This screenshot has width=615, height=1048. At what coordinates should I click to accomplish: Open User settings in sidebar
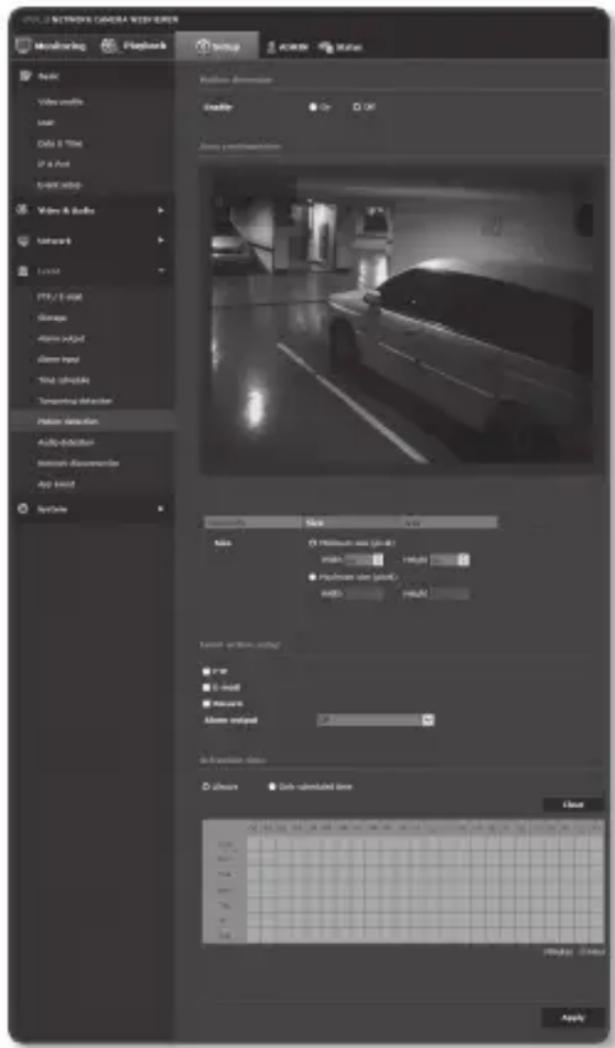tap(46, 123)
